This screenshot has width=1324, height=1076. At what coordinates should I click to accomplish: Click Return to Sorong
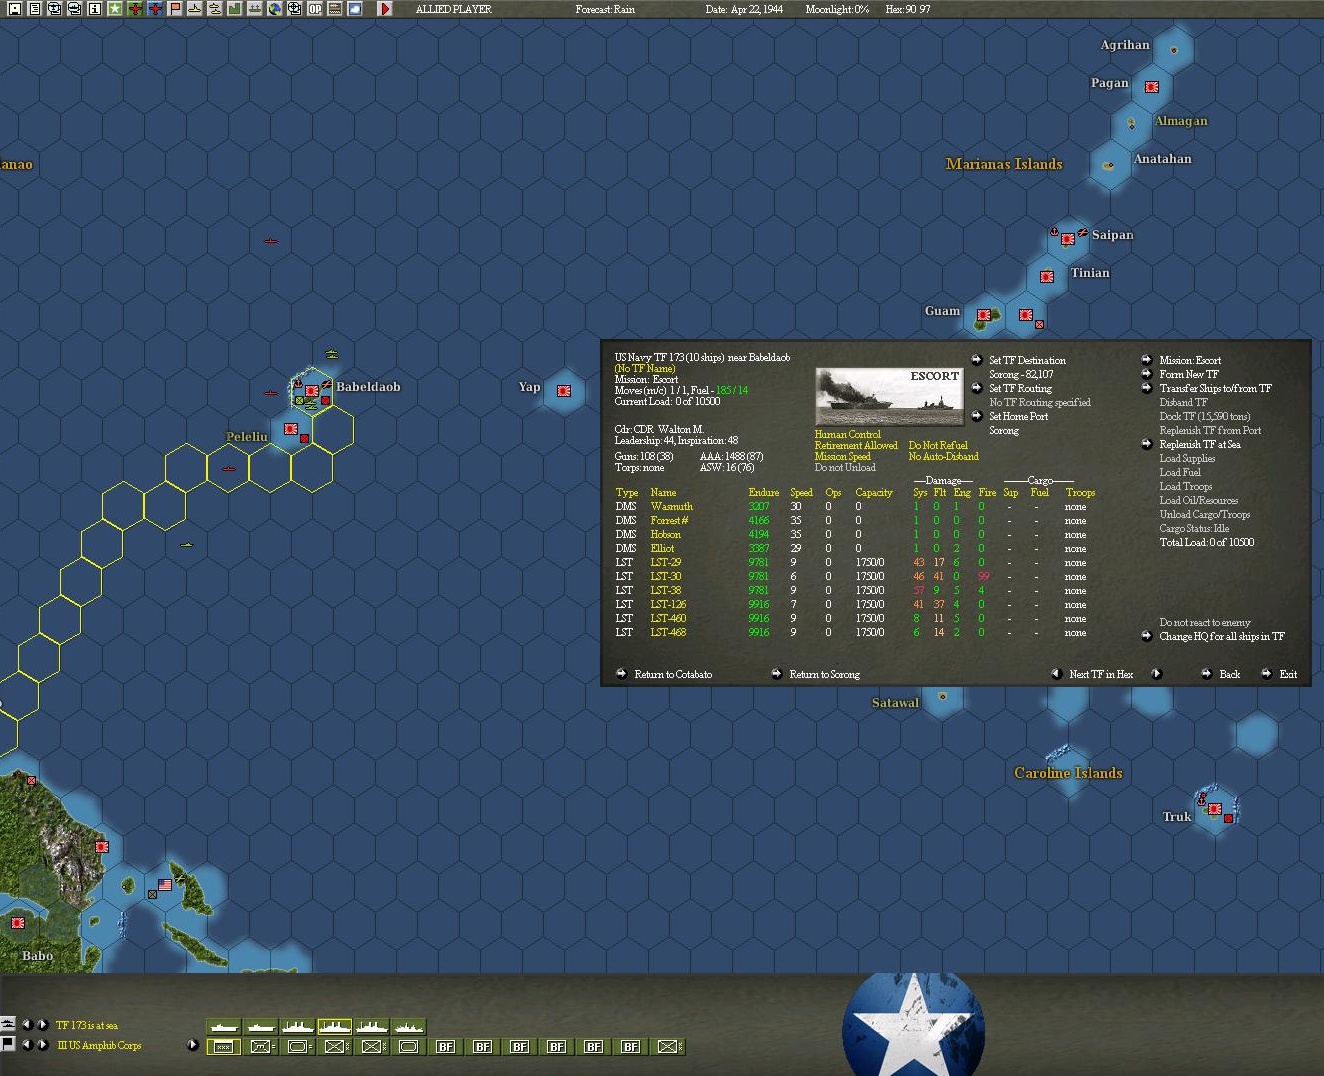(824, 674)
